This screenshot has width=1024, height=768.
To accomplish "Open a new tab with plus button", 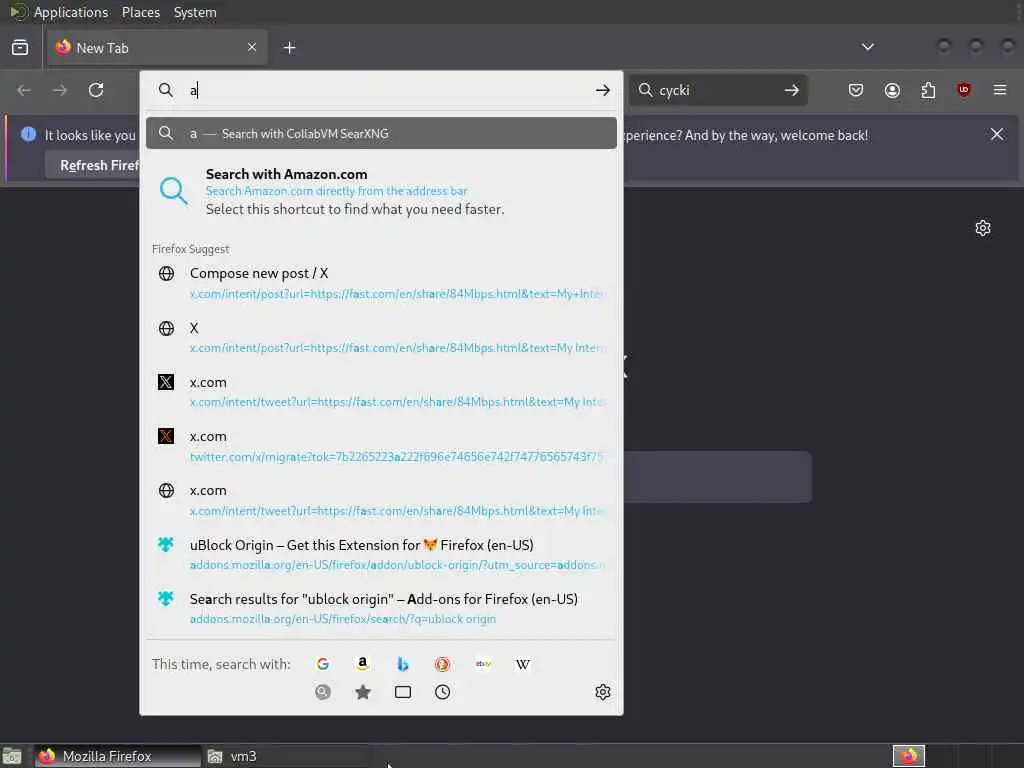I will [x=289, y=48].
